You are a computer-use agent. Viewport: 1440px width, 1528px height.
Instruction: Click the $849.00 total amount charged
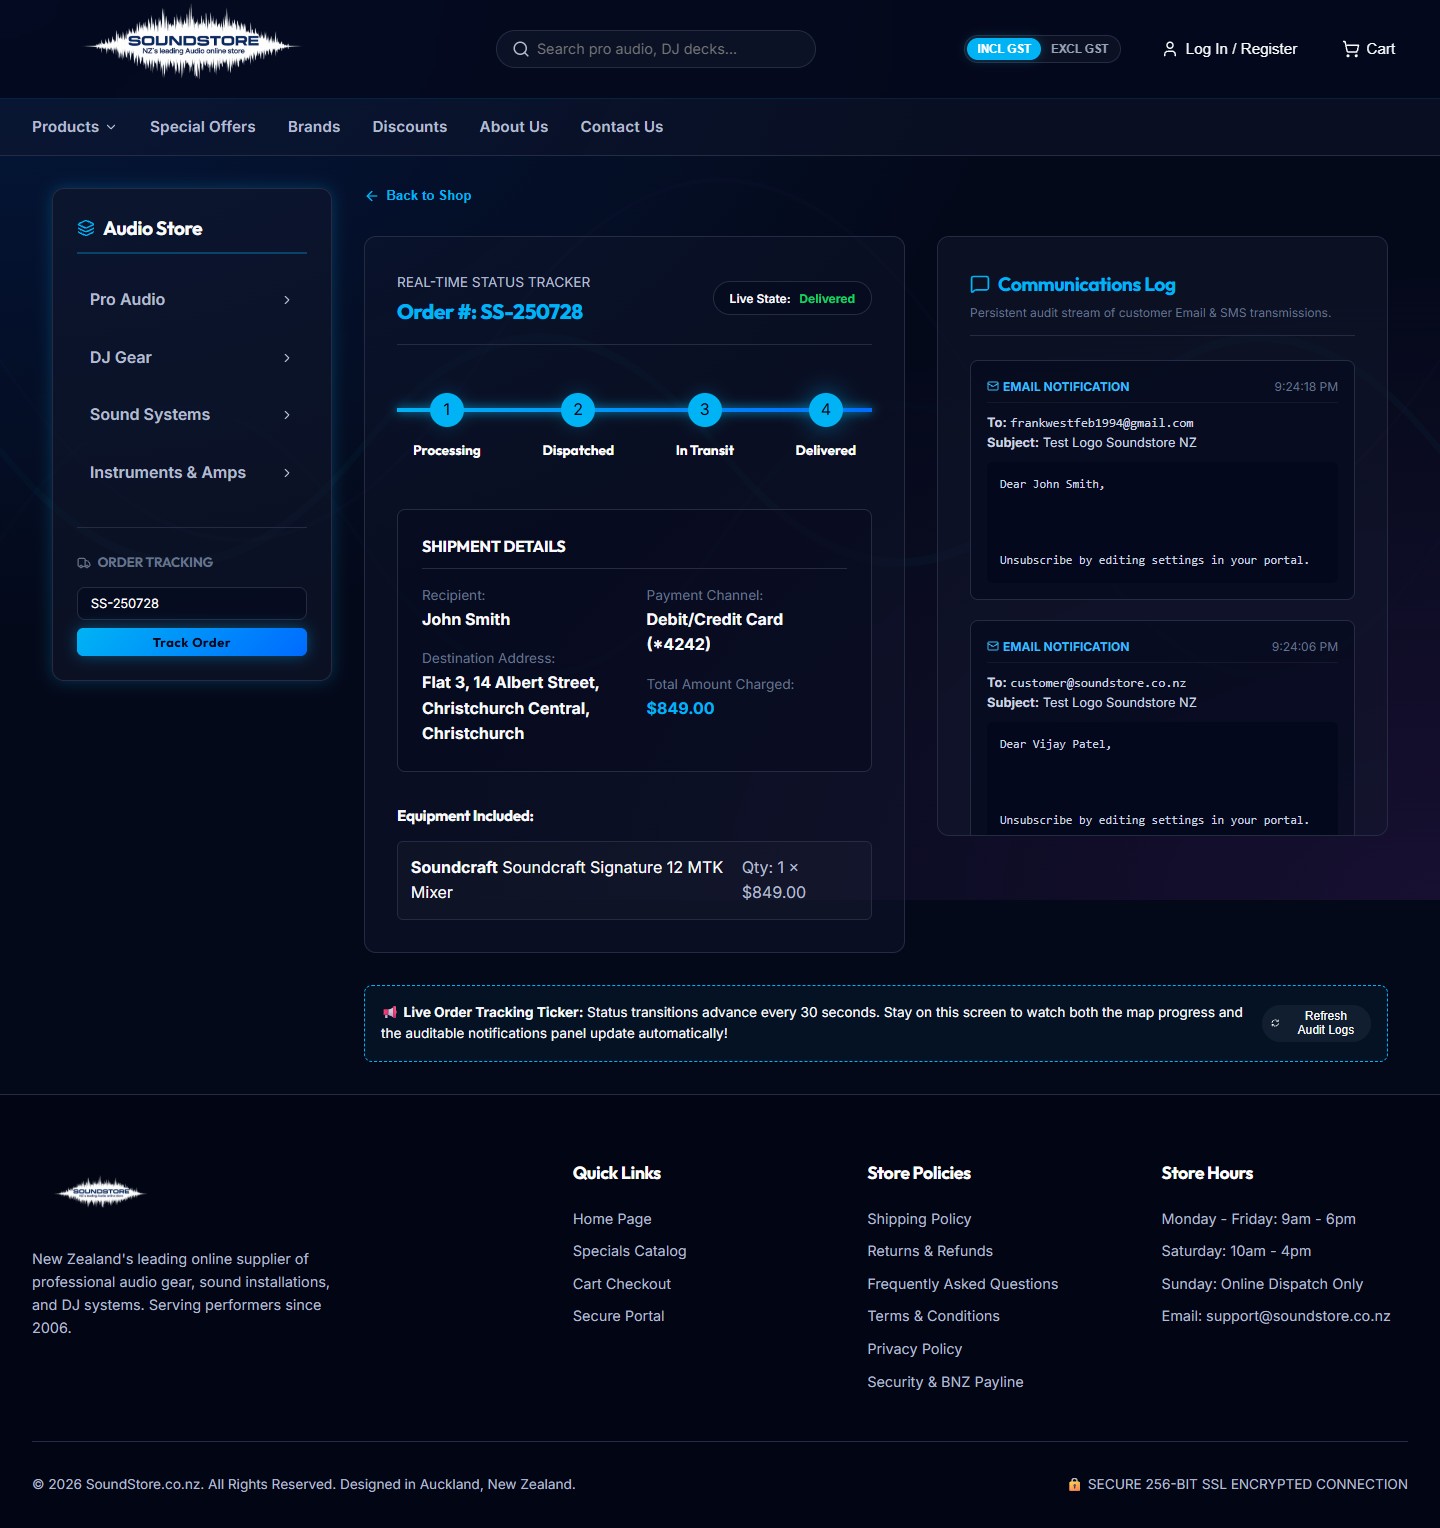point(681,708)
